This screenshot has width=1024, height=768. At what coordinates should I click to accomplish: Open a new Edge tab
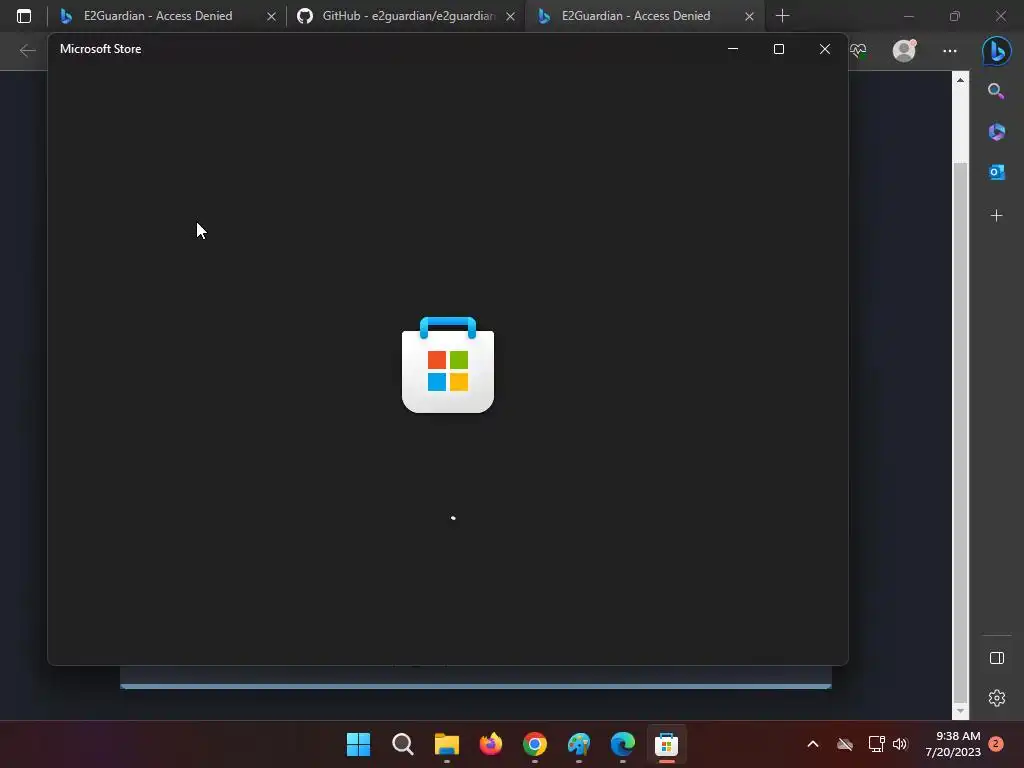782,16
